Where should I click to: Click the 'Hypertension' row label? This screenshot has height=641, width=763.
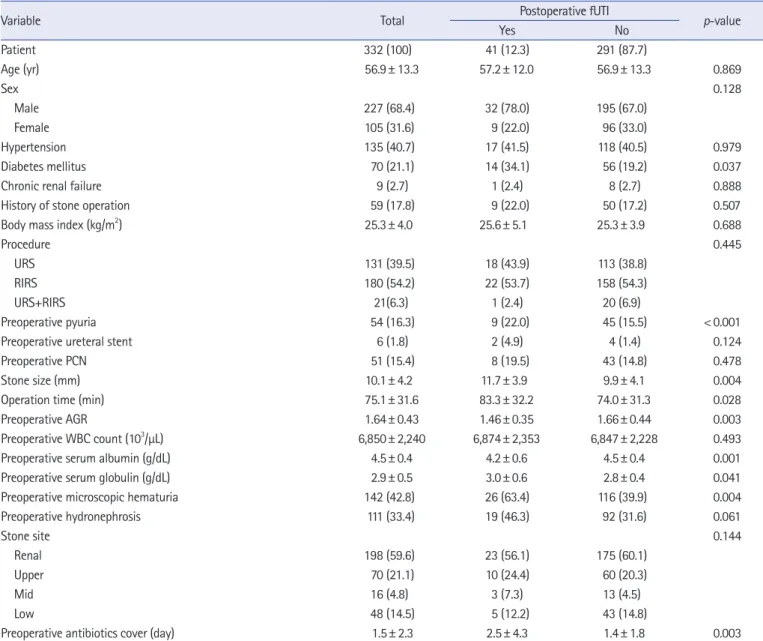click(34, 147)
